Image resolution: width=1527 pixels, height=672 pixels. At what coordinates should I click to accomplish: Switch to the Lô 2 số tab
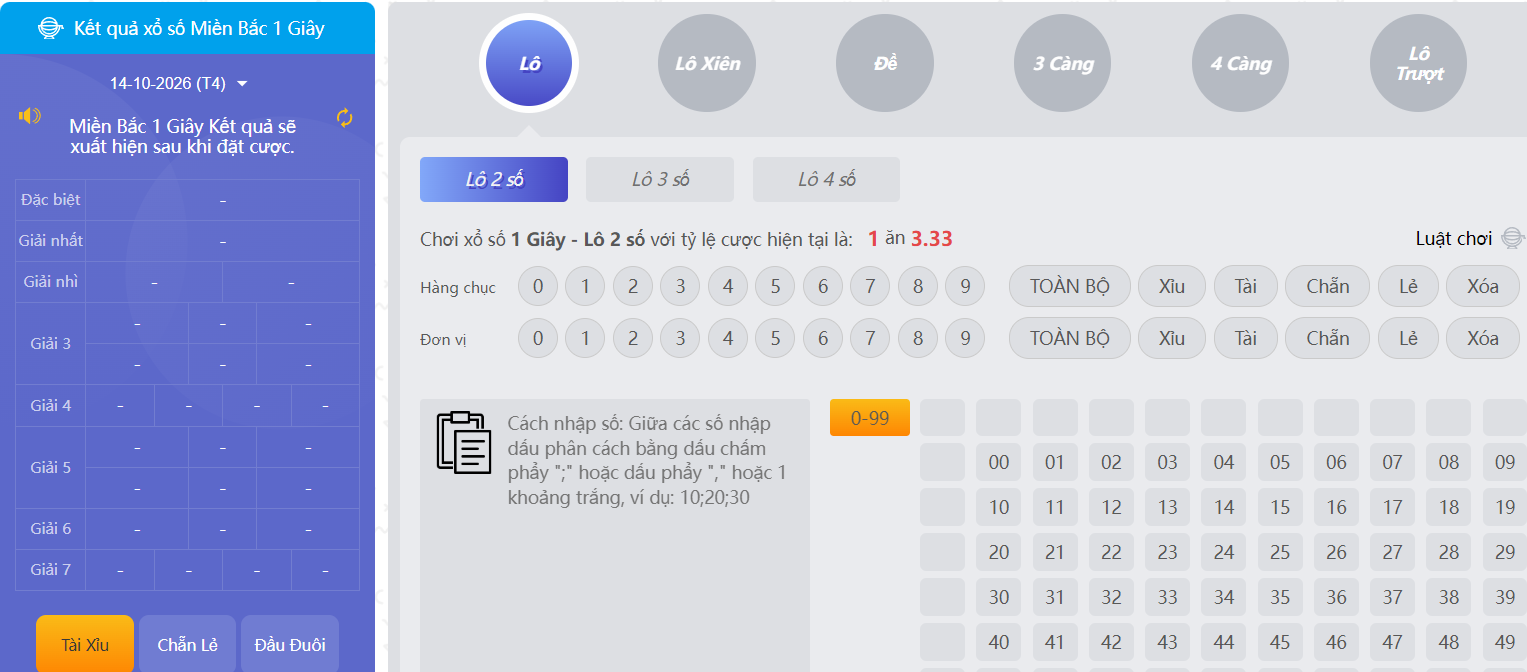pos(494,180)
